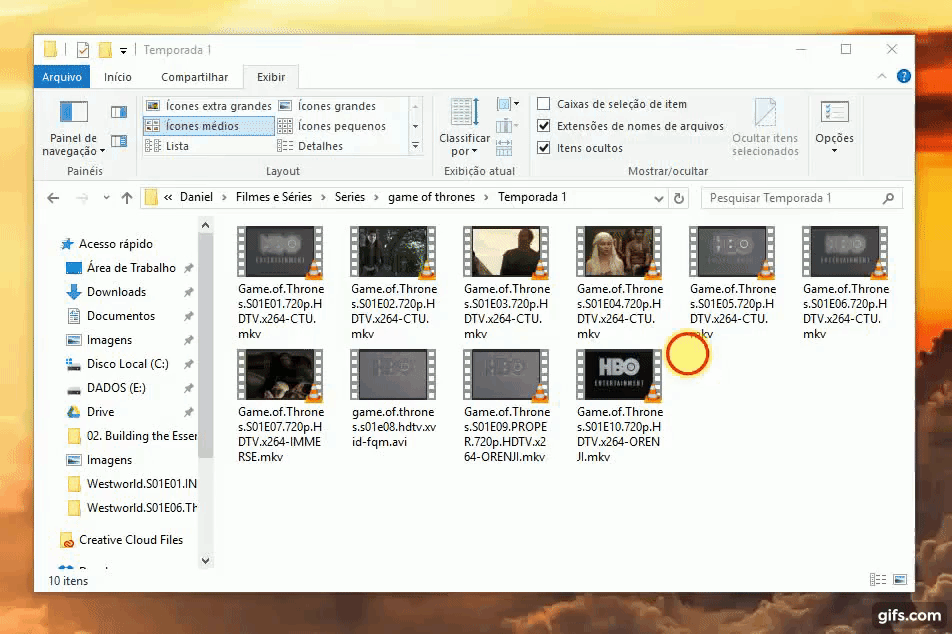The width and height of the screenshot is (952, 634).
Task: Open Downloads in the sidebar
Action: [x=116, y=292]
